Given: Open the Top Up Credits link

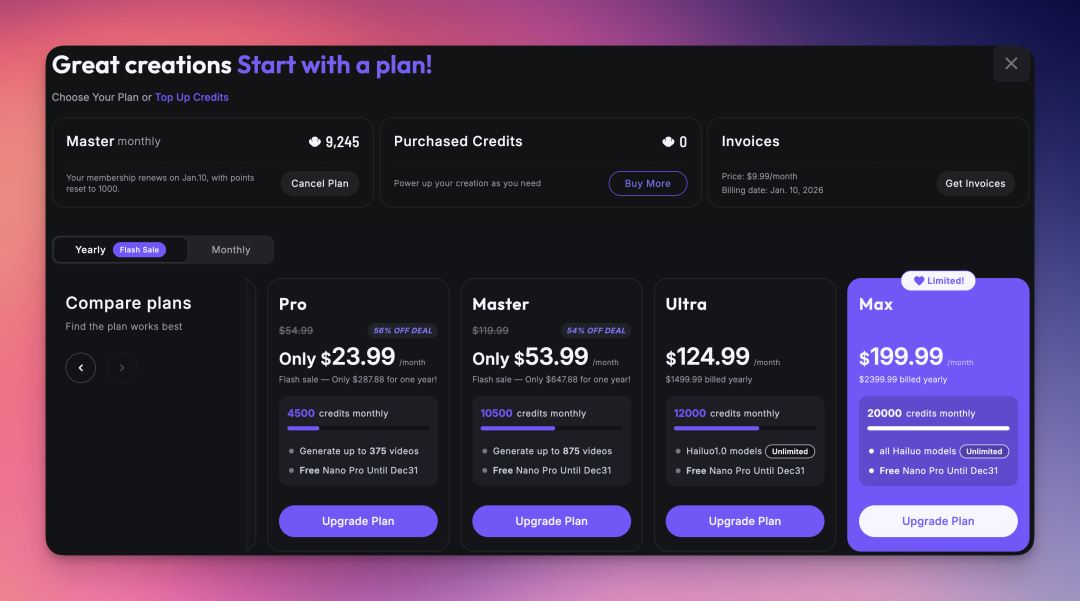Looking at the screenshot, I should coord(192,97).
